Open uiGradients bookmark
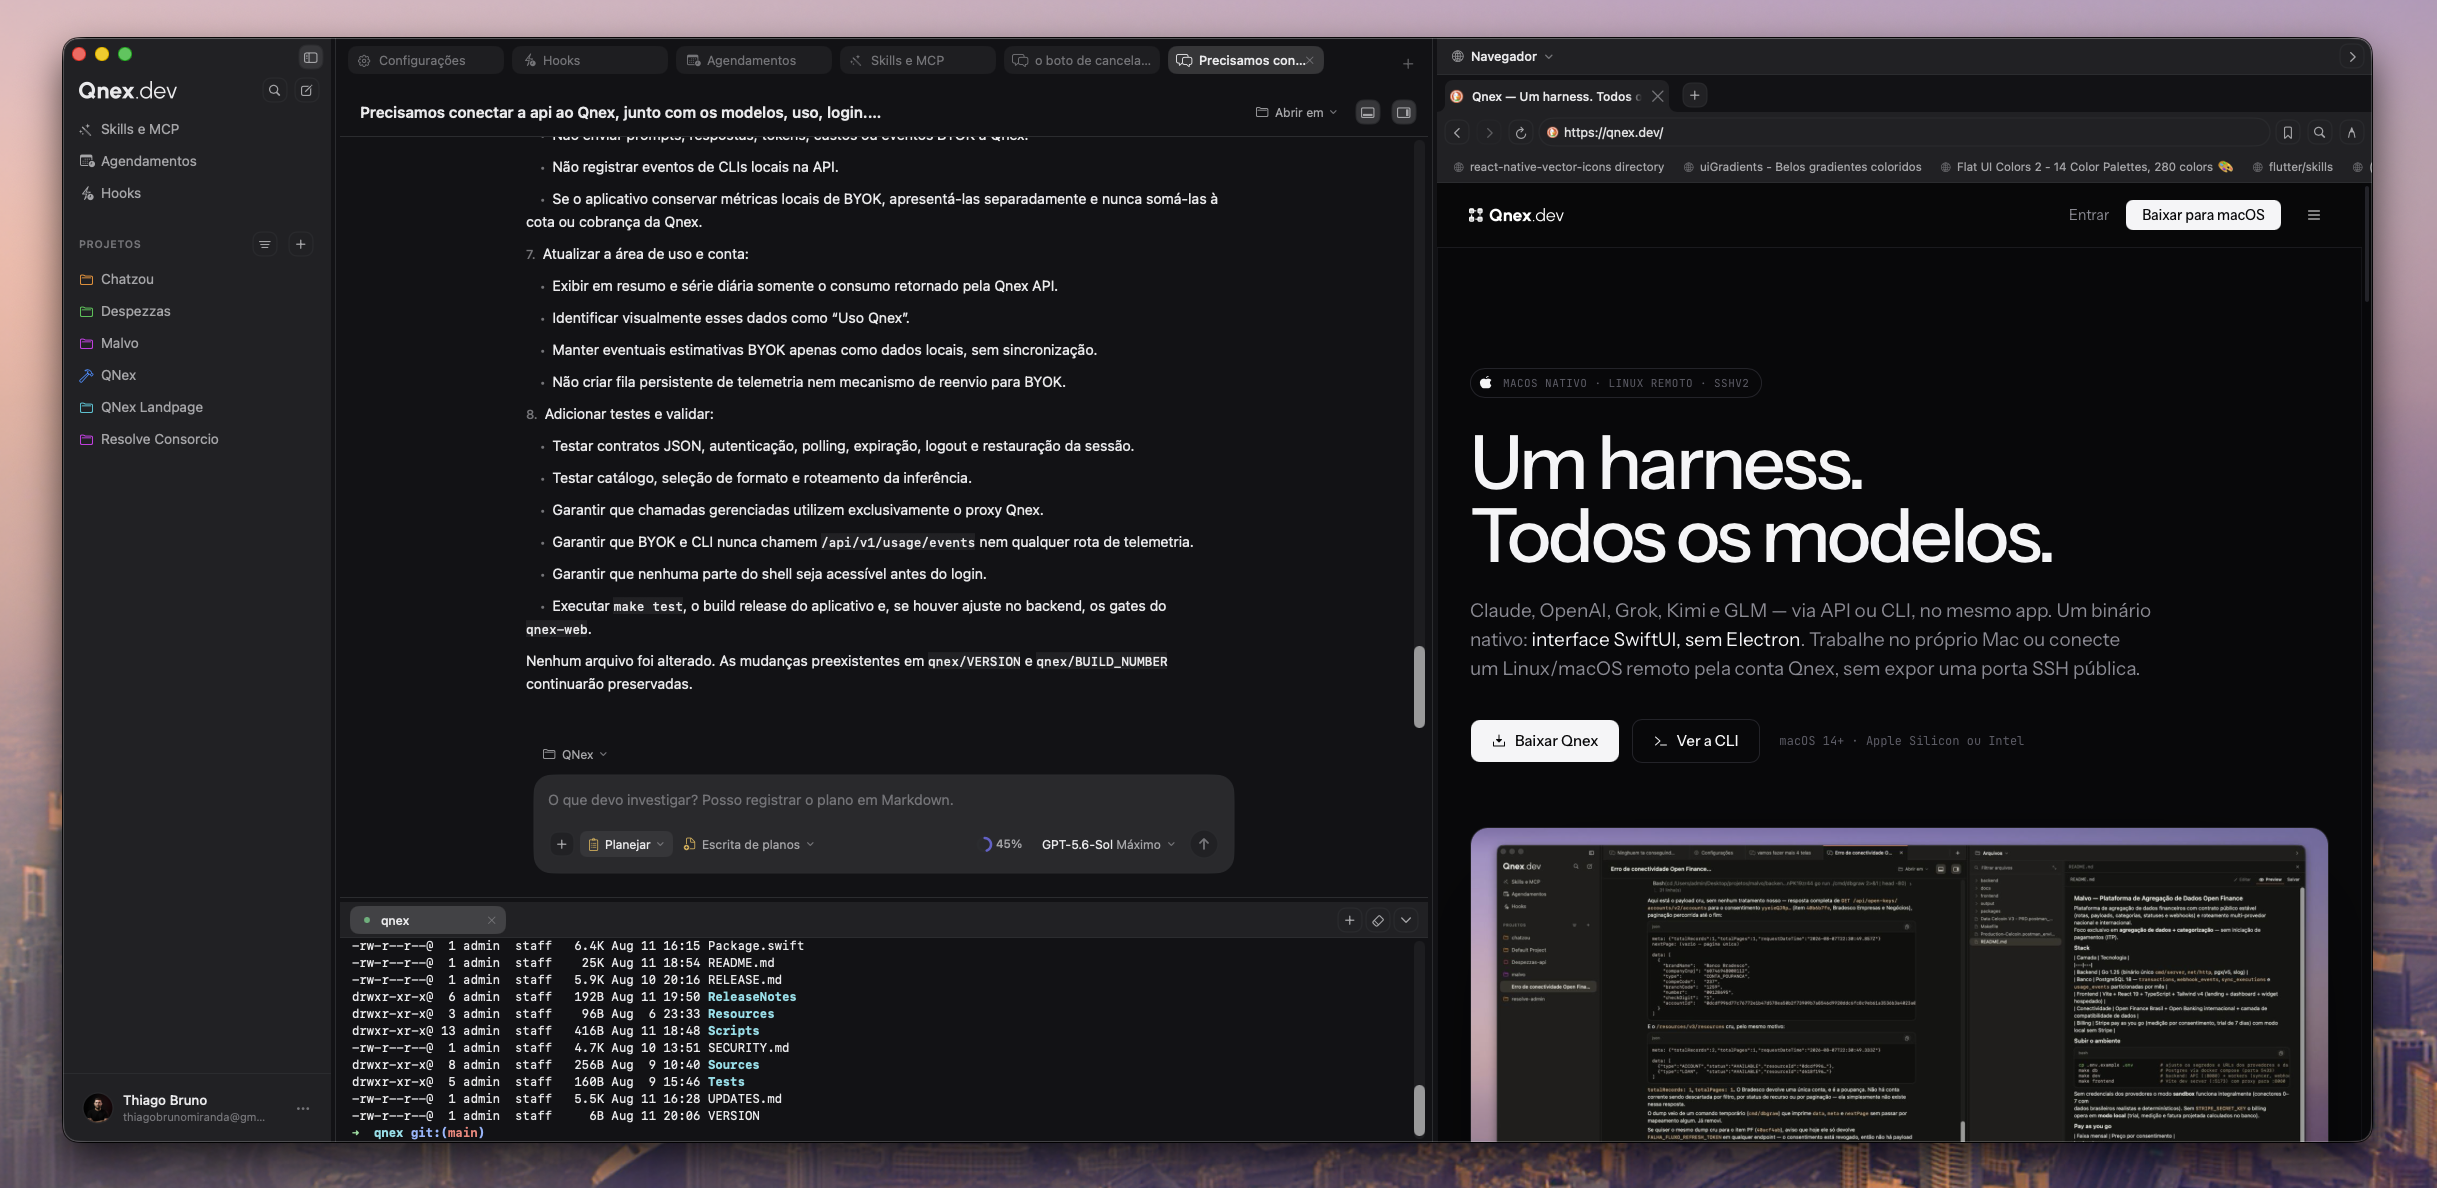 click(x=1802, y=167)
